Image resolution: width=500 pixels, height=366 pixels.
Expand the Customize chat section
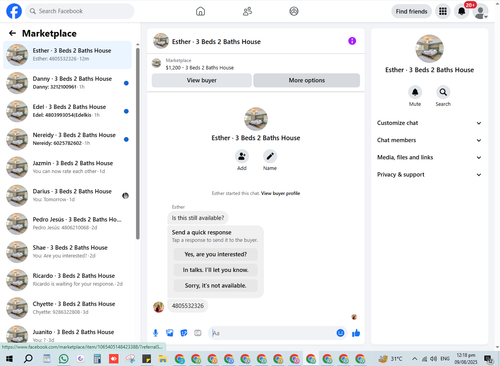tap(429, 123)
